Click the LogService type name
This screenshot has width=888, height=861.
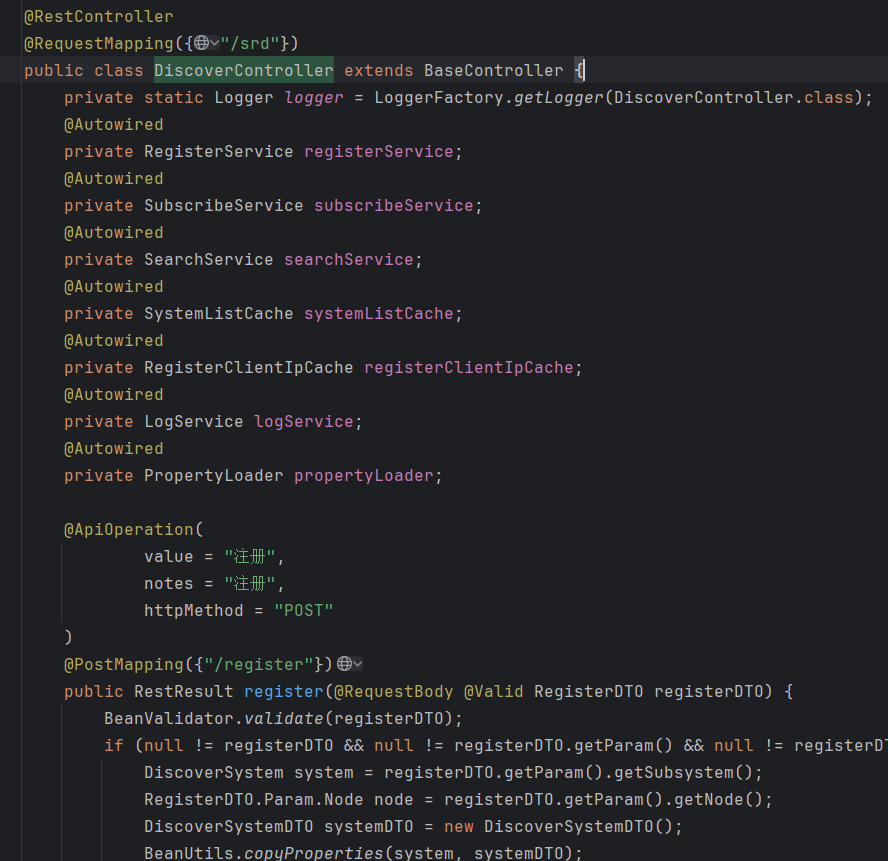point(194,421)
